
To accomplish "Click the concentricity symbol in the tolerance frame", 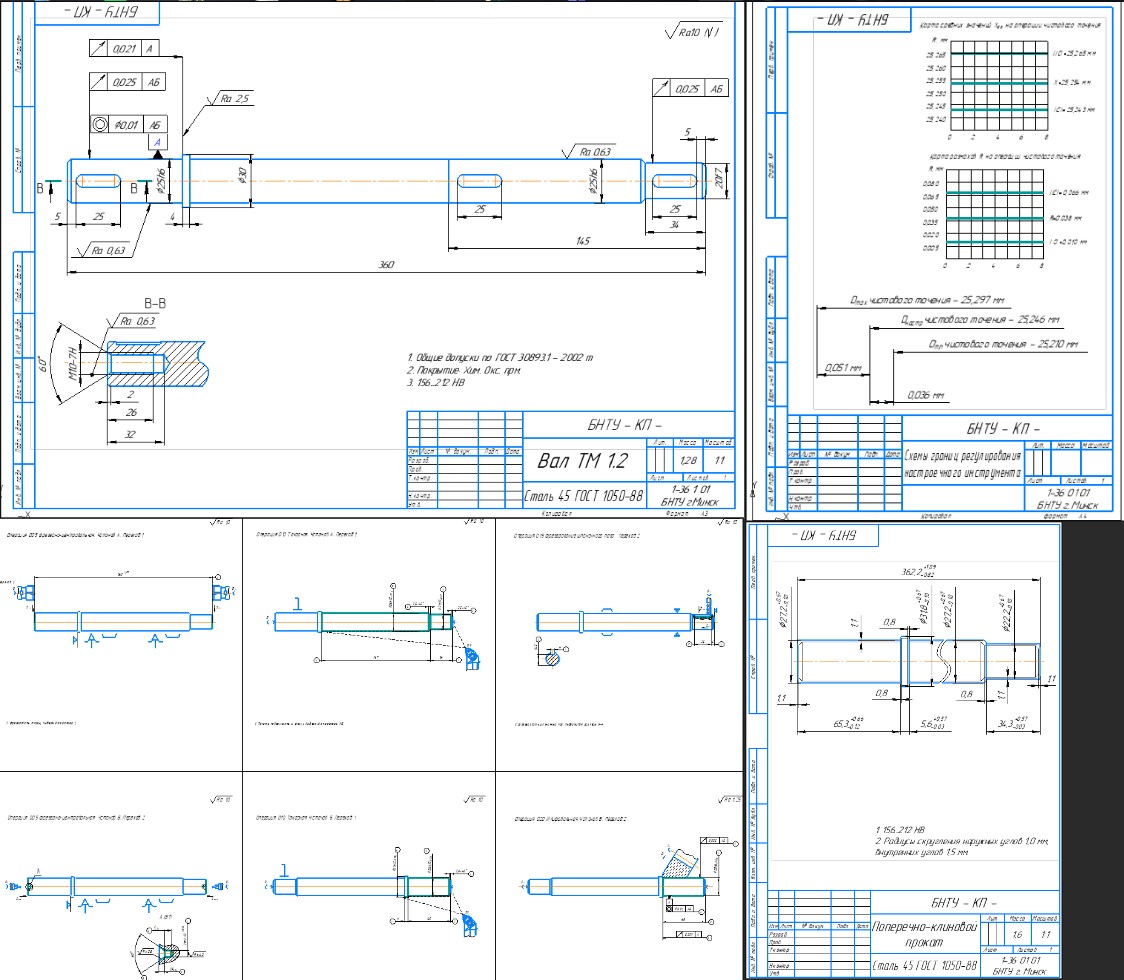I will 100,125.
